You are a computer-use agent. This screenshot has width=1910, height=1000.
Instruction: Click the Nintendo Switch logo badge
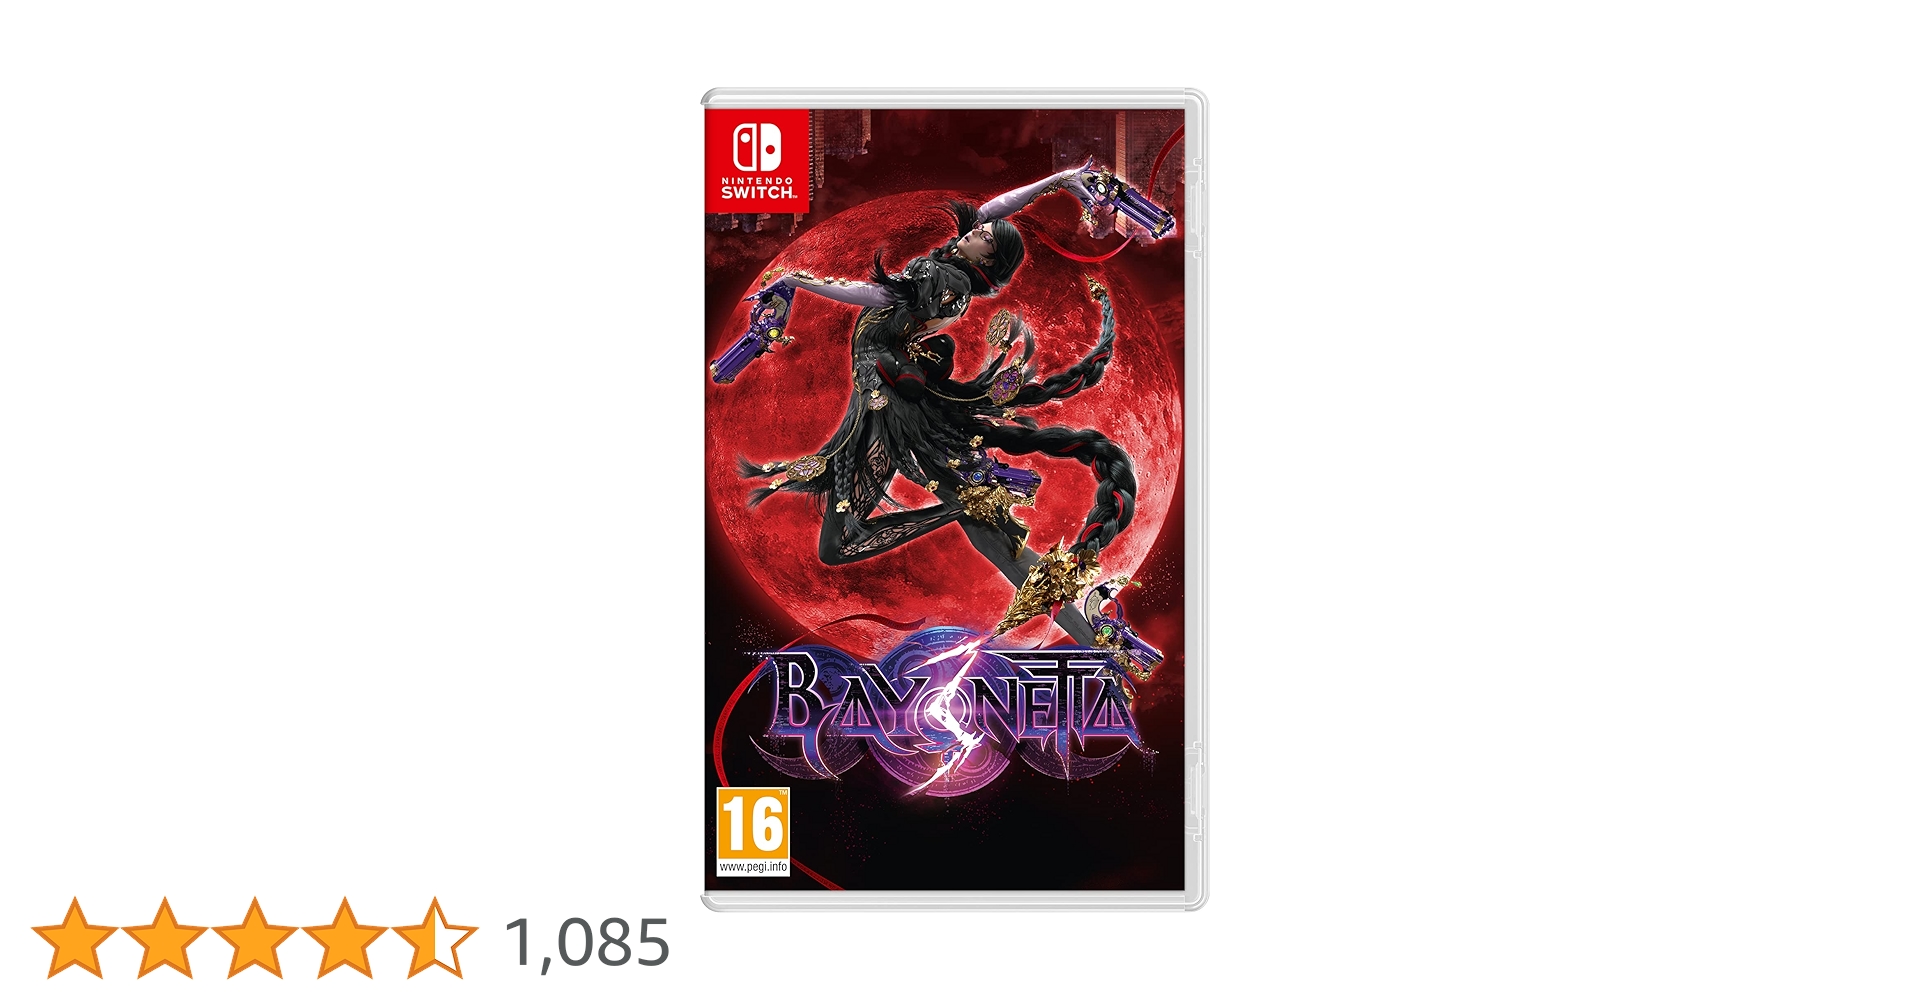click(757, 160)
